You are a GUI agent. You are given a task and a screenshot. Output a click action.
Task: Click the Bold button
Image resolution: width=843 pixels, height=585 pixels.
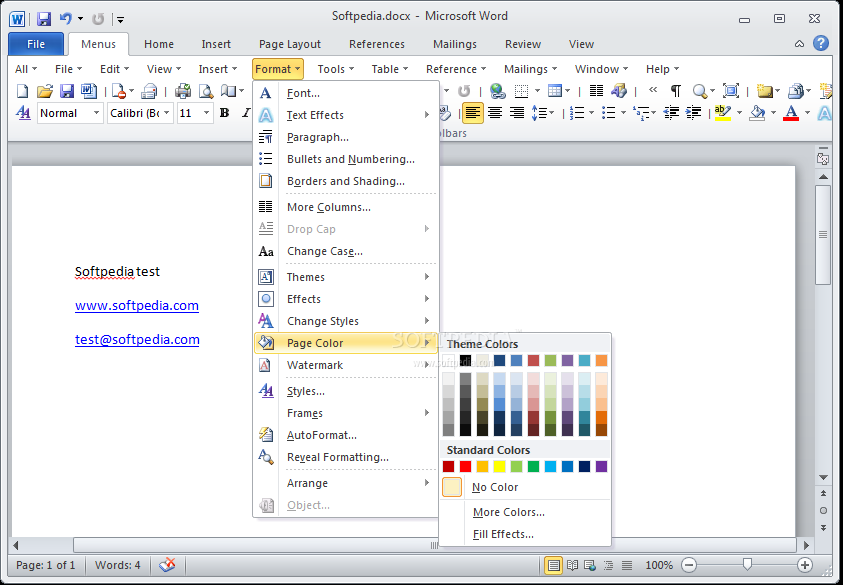point(224,113)
